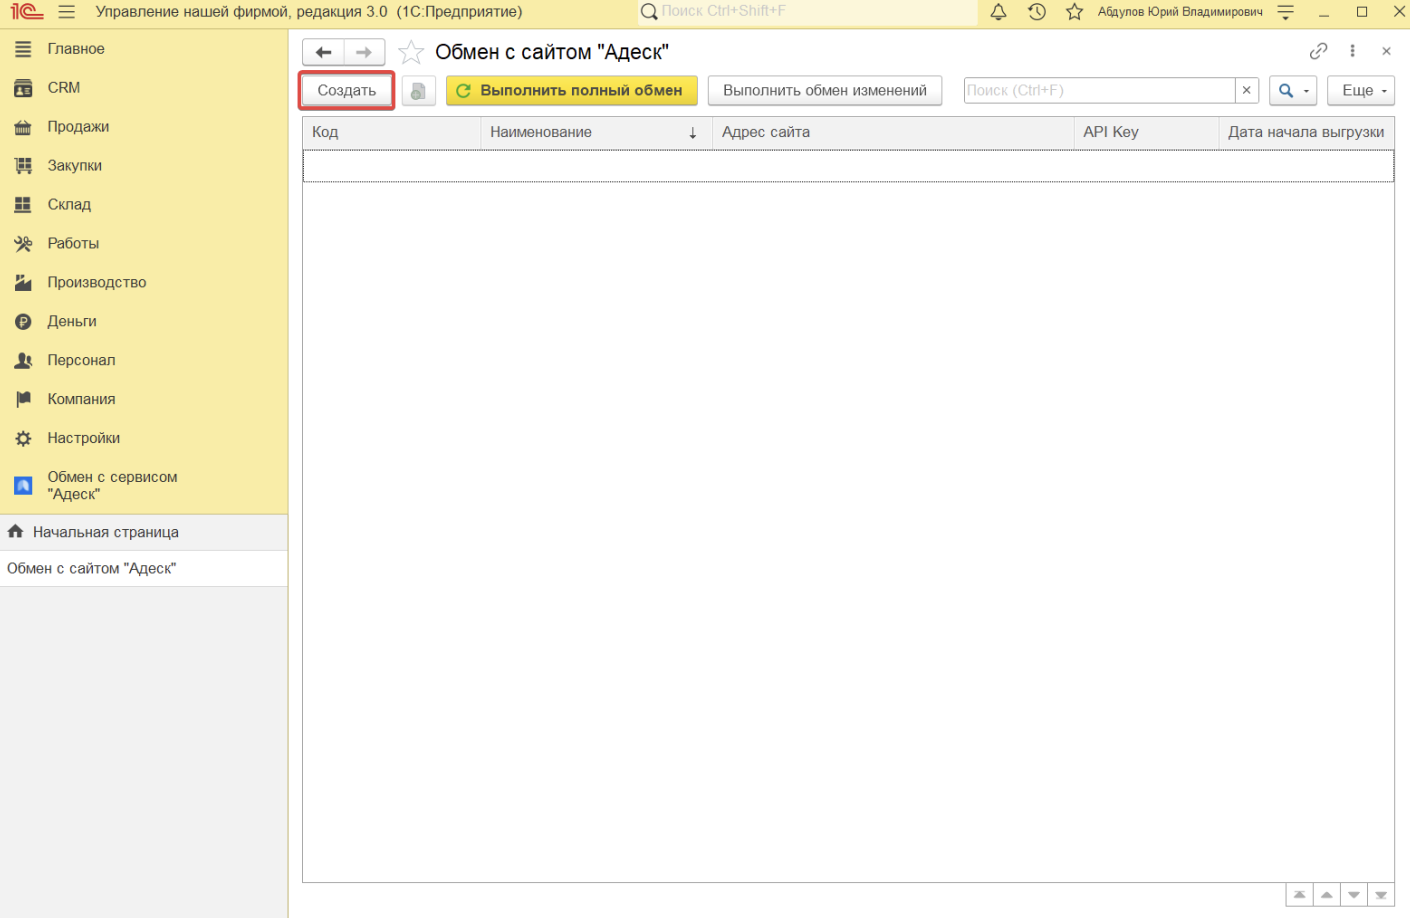Move up one row in list
This screenshot has height=918, width=1410.
coord(1326,895)
